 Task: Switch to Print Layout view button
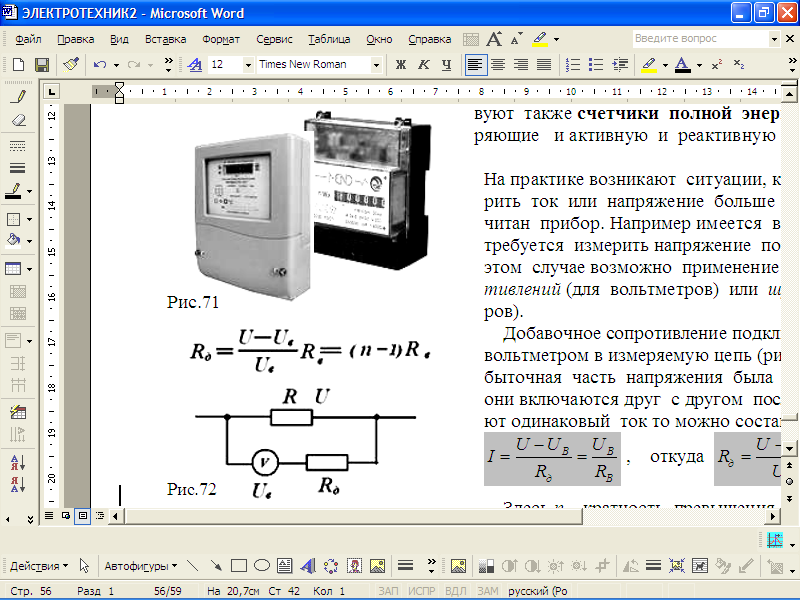click(x=82, y=516)
